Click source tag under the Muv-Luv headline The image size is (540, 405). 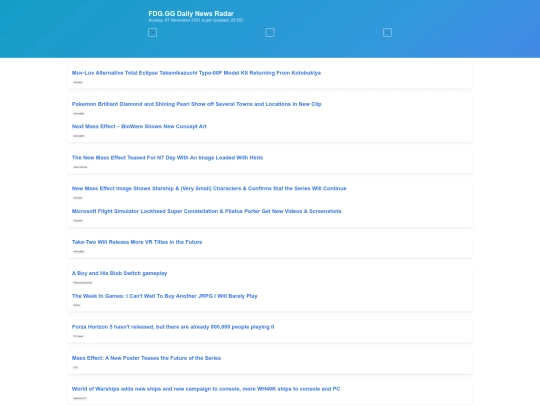point(78,82)
